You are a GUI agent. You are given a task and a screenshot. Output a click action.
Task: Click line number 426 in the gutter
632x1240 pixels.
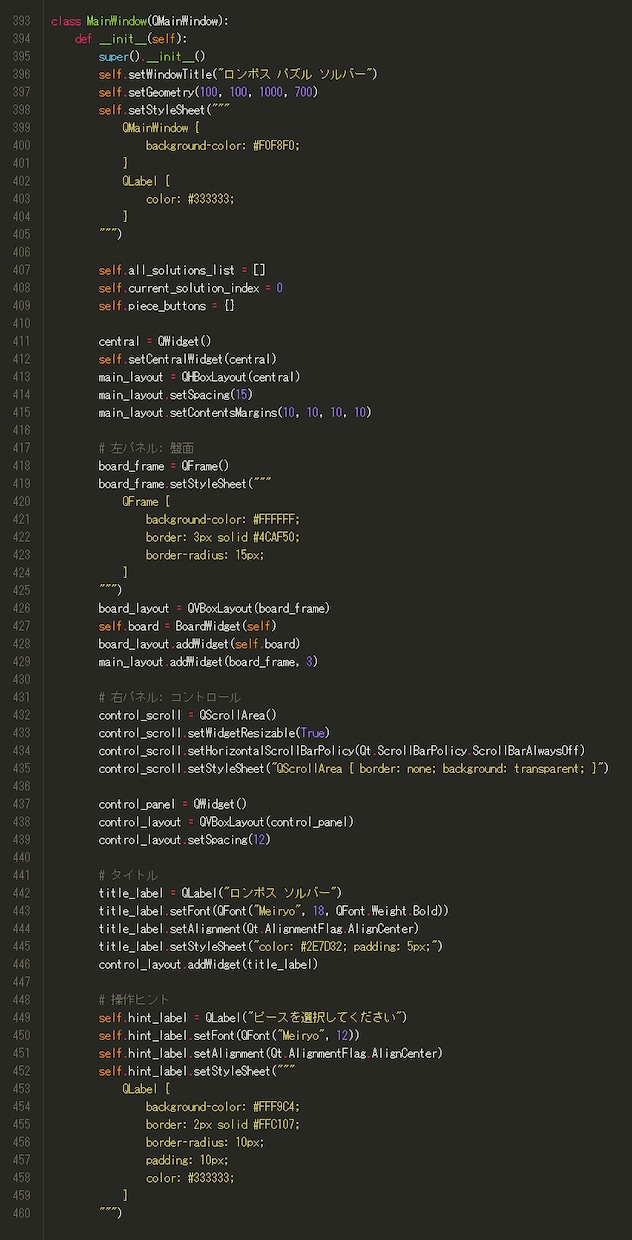20,608
